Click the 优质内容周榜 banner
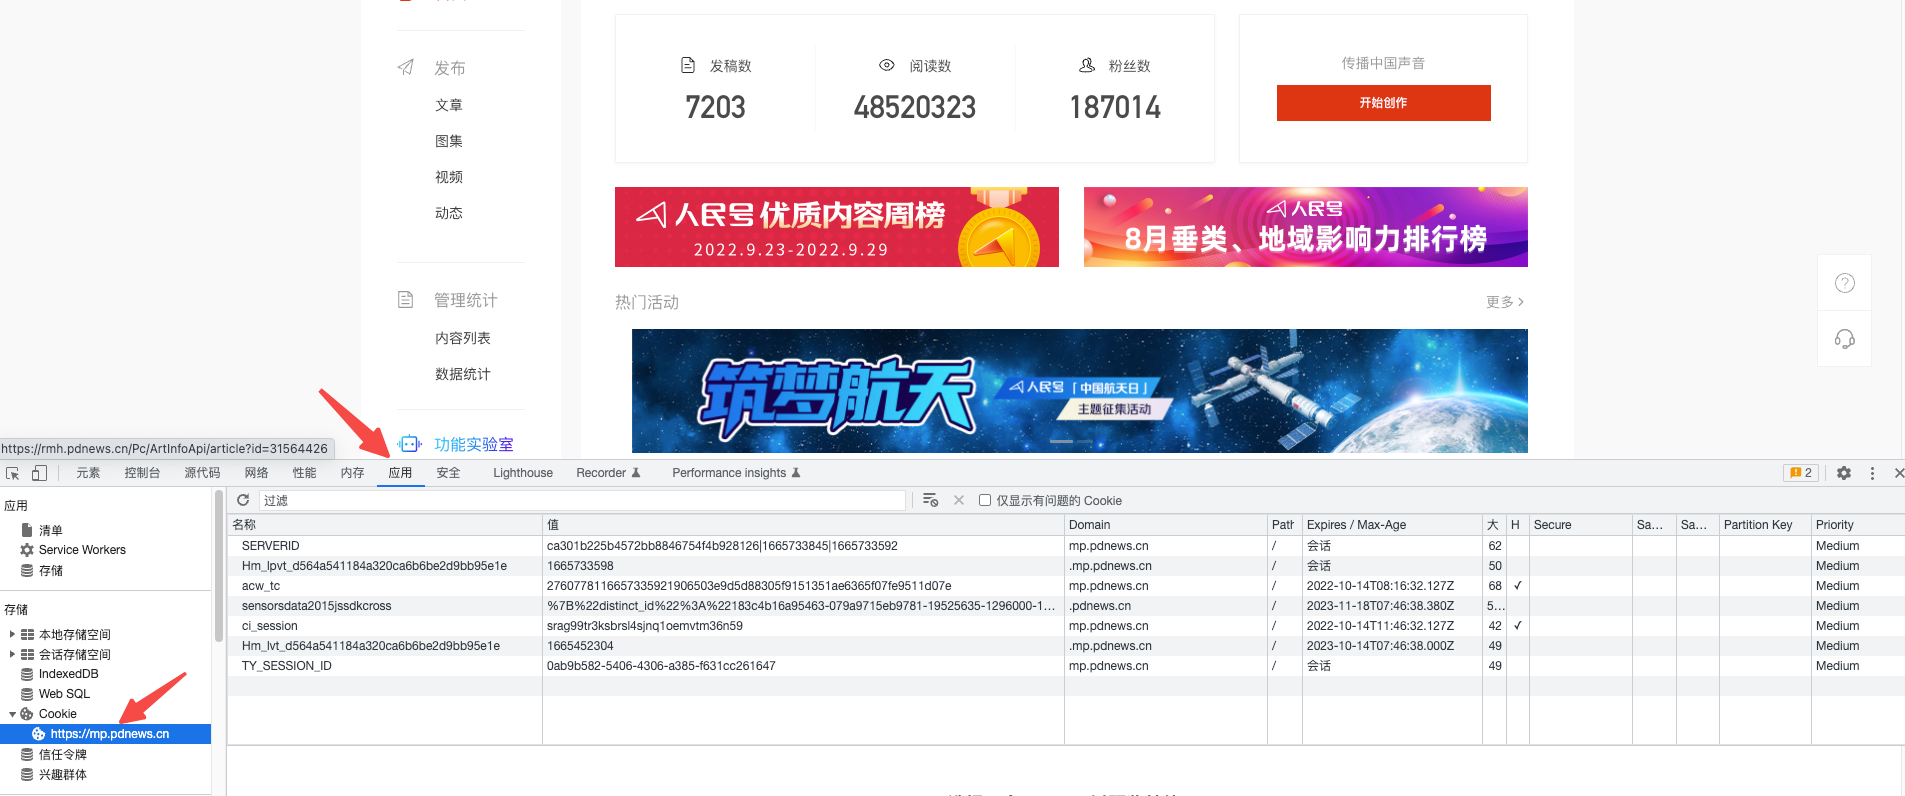1905x796 pixels. (837, 227)
